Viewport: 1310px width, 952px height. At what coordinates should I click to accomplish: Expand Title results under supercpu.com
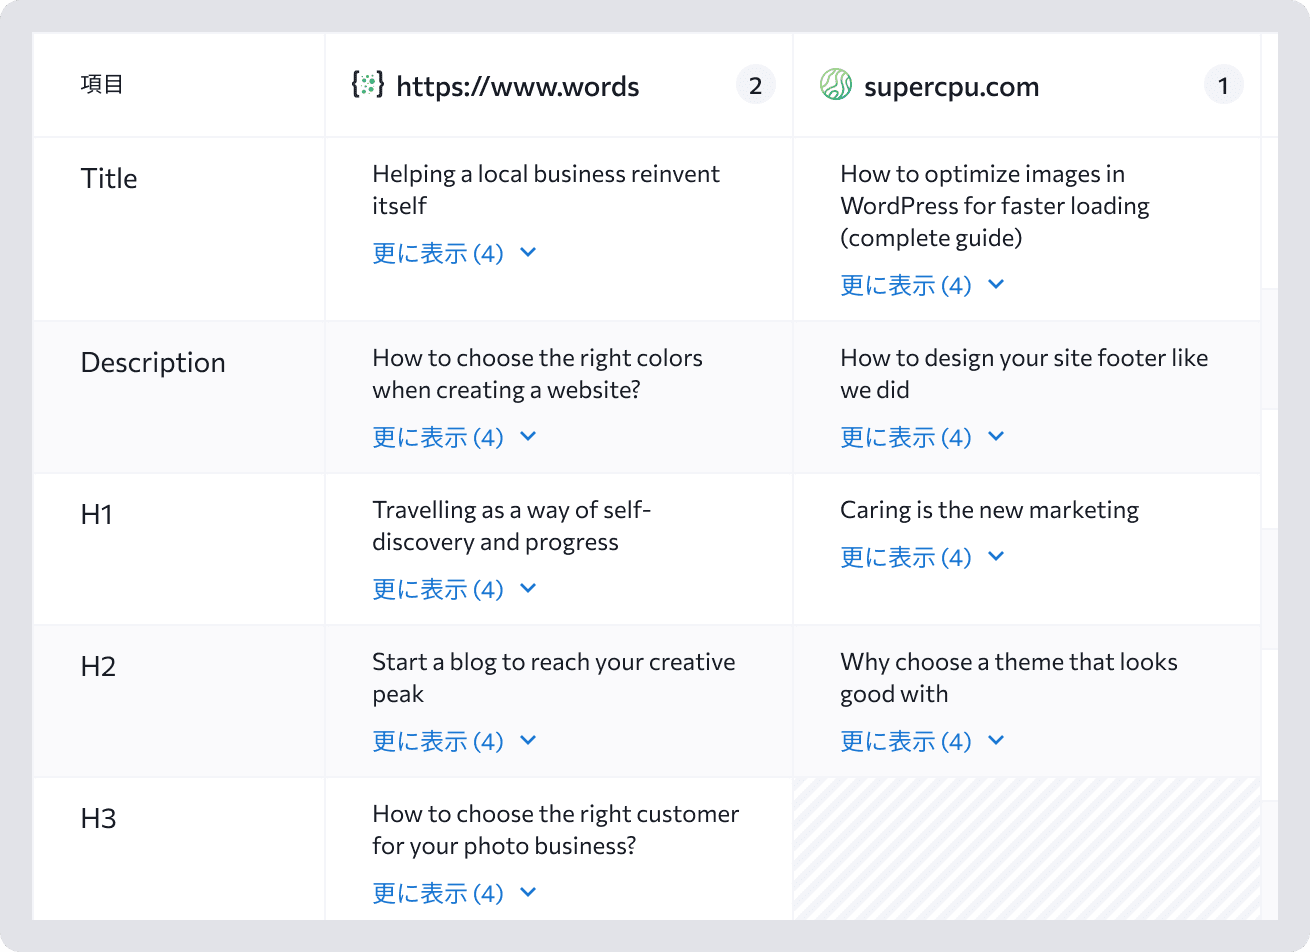(923, 285)
